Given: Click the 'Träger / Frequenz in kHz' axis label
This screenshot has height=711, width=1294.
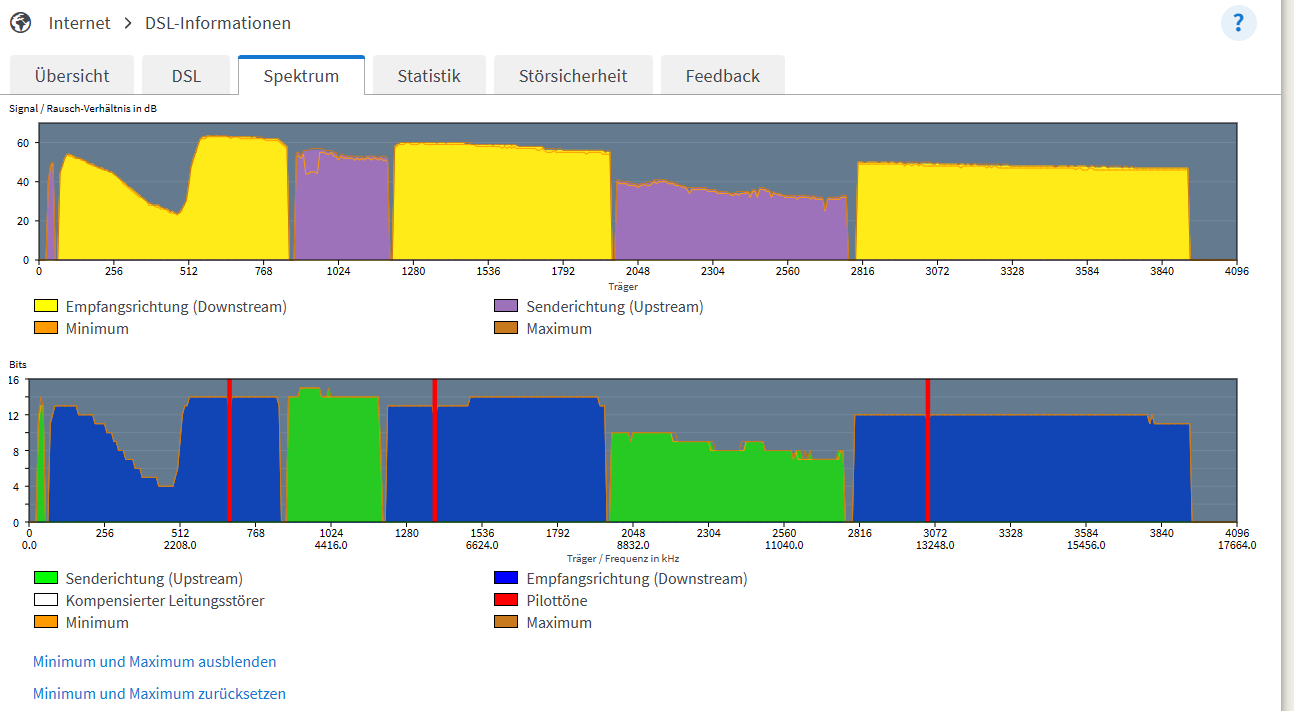Looking at the screenshot, I should click(x=623, y=558).
